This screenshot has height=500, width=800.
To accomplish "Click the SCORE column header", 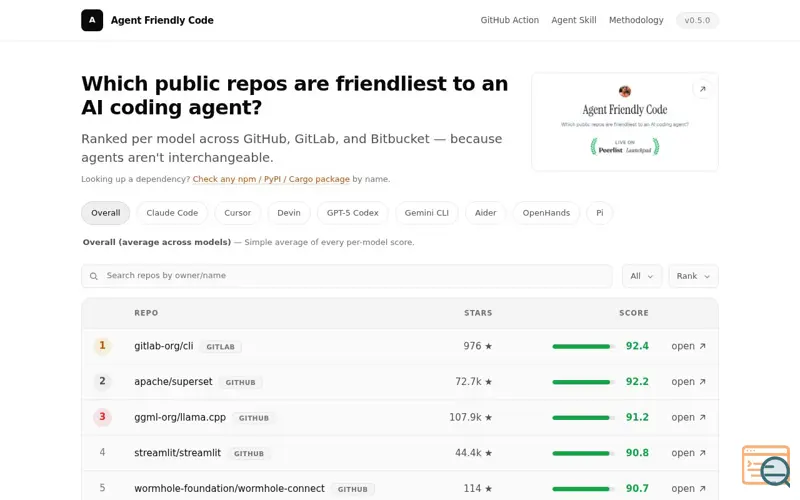I will [634, 313].
